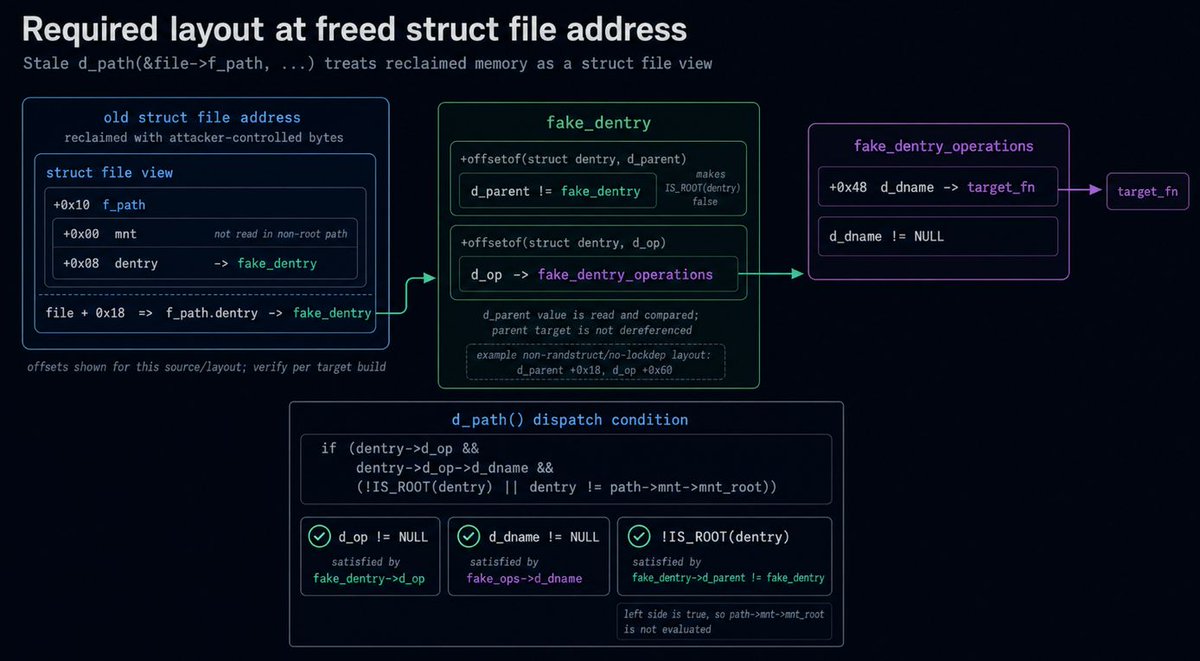
Task: Click the title 'Required layout at freed struct file address'
Action: pyautogui.click(x=354, y=29)
